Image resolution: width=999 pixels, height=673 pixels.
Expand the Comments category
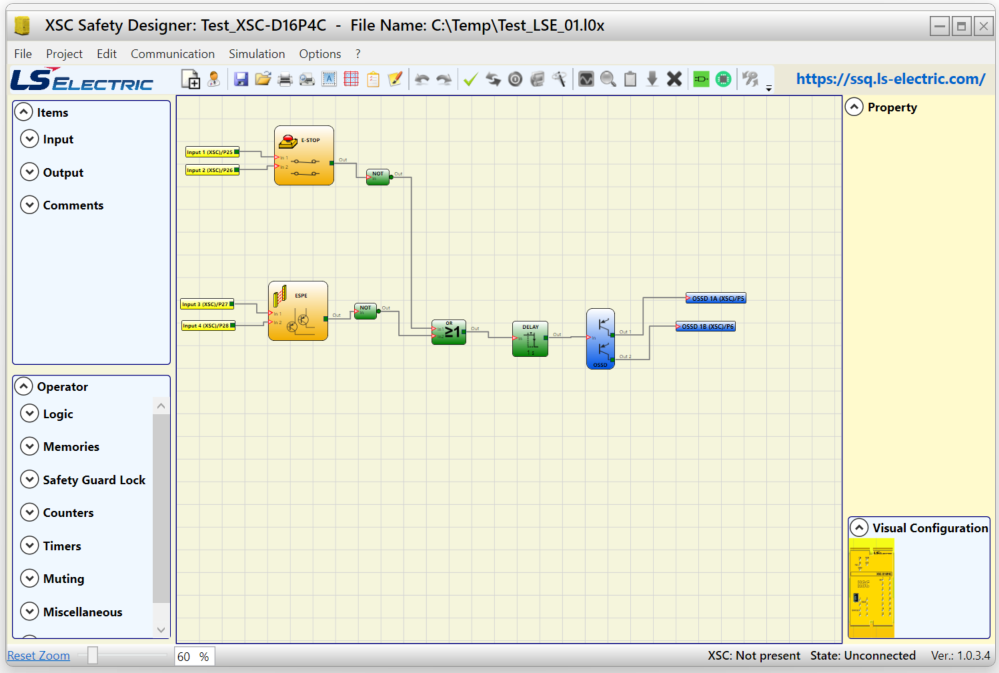point(29,205)
